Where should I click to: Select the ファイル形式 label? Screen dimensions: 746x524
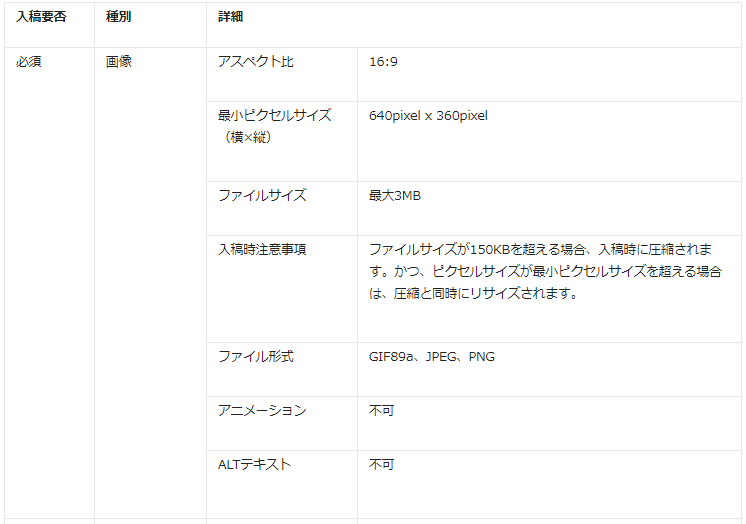point(256,357)
